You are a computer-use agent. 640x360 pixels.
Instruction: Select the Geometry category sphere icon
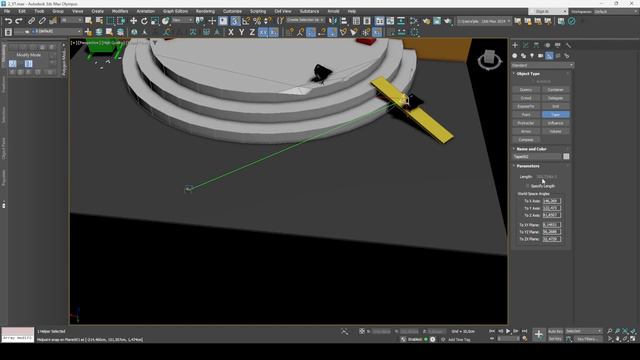tap(515, 56)
